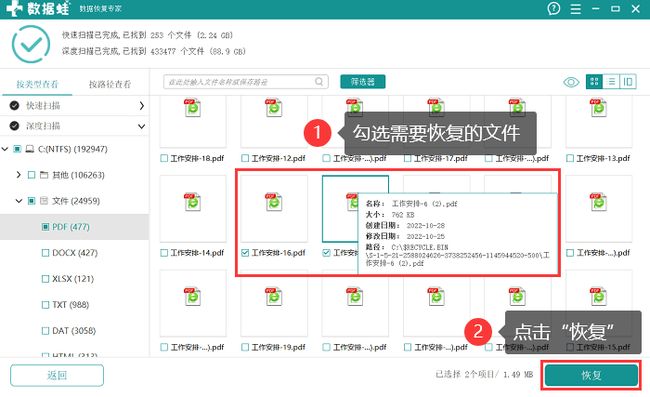Check 工作安排-19.pdf checkbox
Viewport: 650px width, 397px height.
(245, 347)
